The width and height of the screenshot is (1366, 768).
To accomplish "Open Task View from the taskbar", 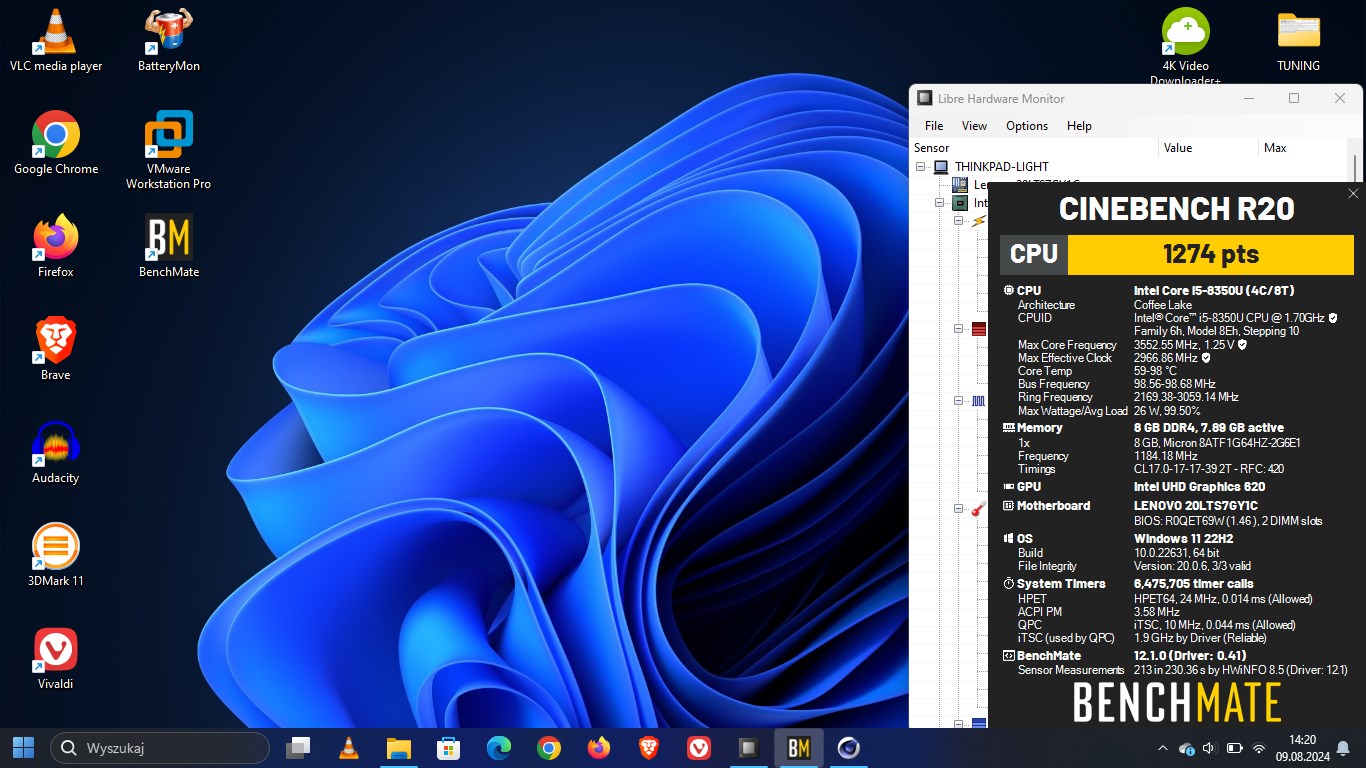I will tap(298, 748).
